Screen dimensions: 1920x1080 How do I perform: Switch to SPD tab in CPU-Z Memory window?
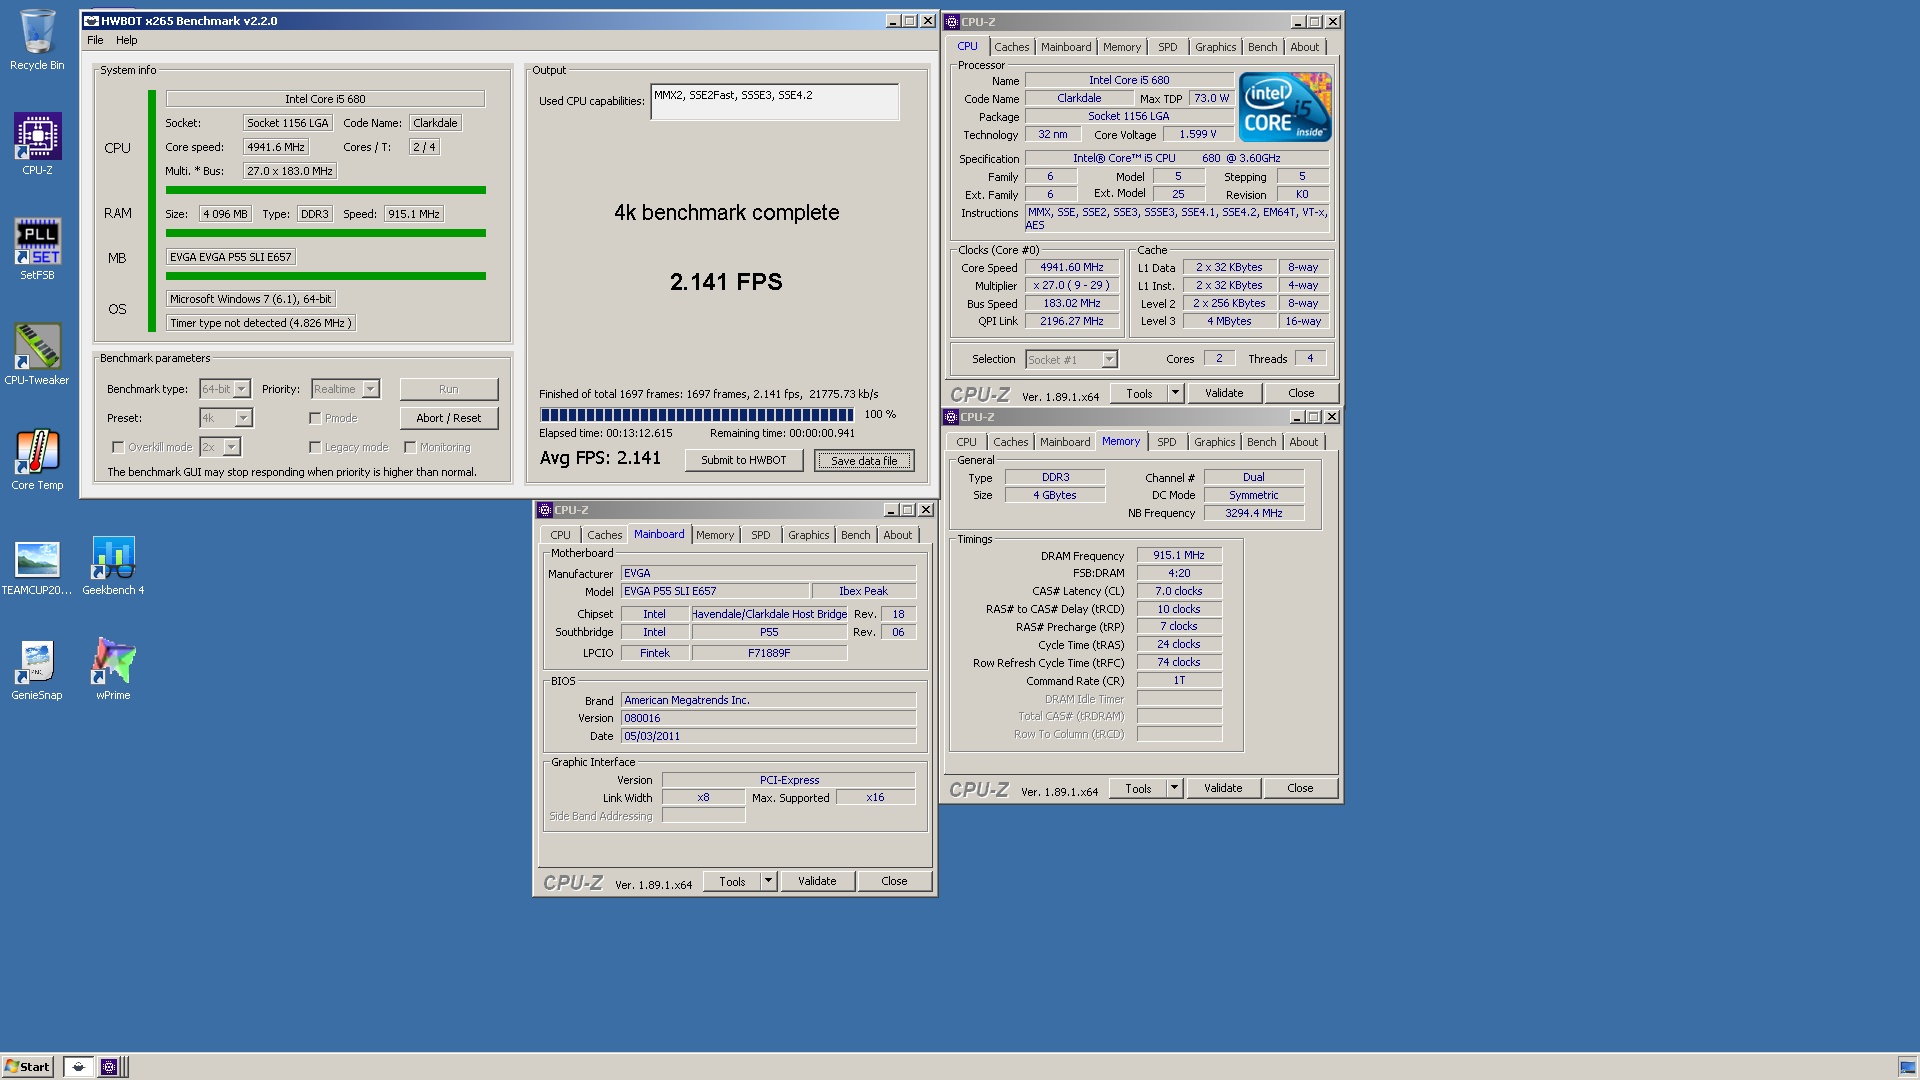pos(1166,442)
